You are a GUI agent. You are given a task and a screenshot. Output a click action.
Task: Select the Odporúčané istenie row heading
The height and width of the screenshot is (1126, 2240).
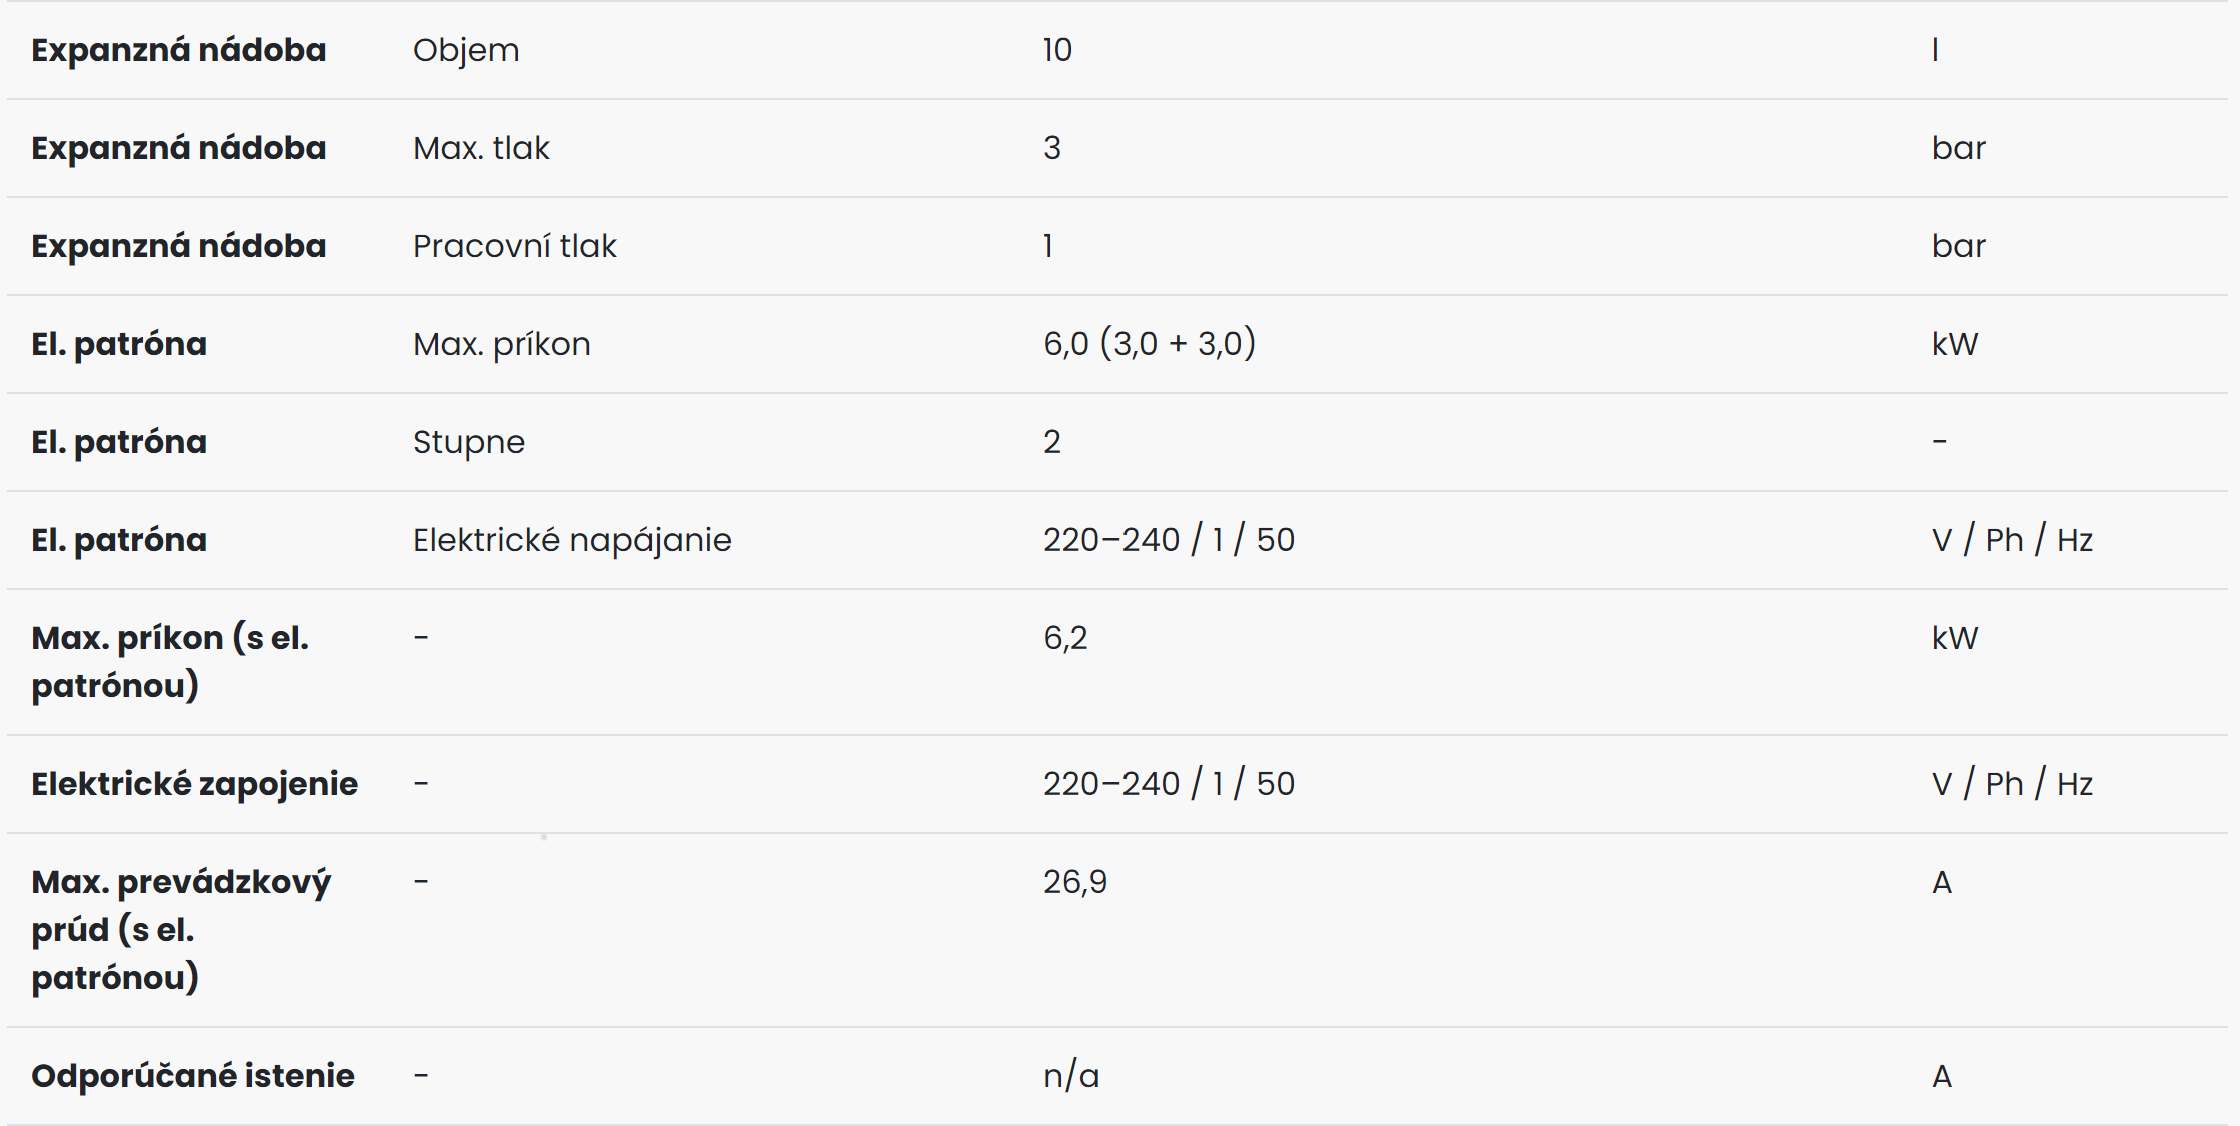pyautogui.click(x=193, y=1076)
